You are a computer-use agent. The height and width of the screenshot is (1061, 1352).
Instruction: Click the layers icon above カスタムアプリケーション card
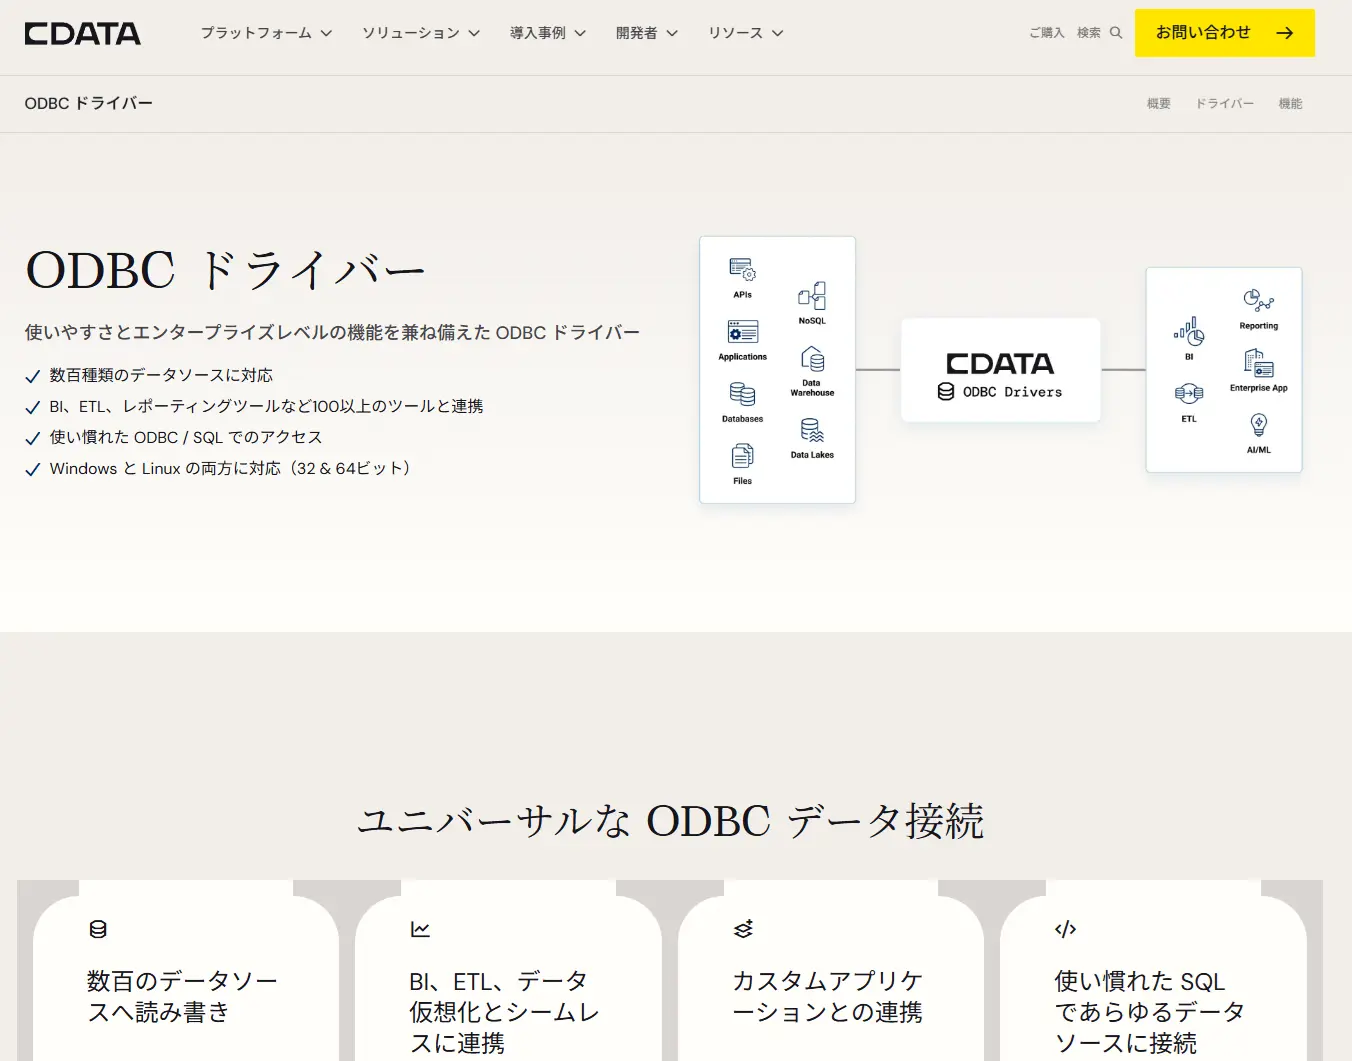pos(743,929)
